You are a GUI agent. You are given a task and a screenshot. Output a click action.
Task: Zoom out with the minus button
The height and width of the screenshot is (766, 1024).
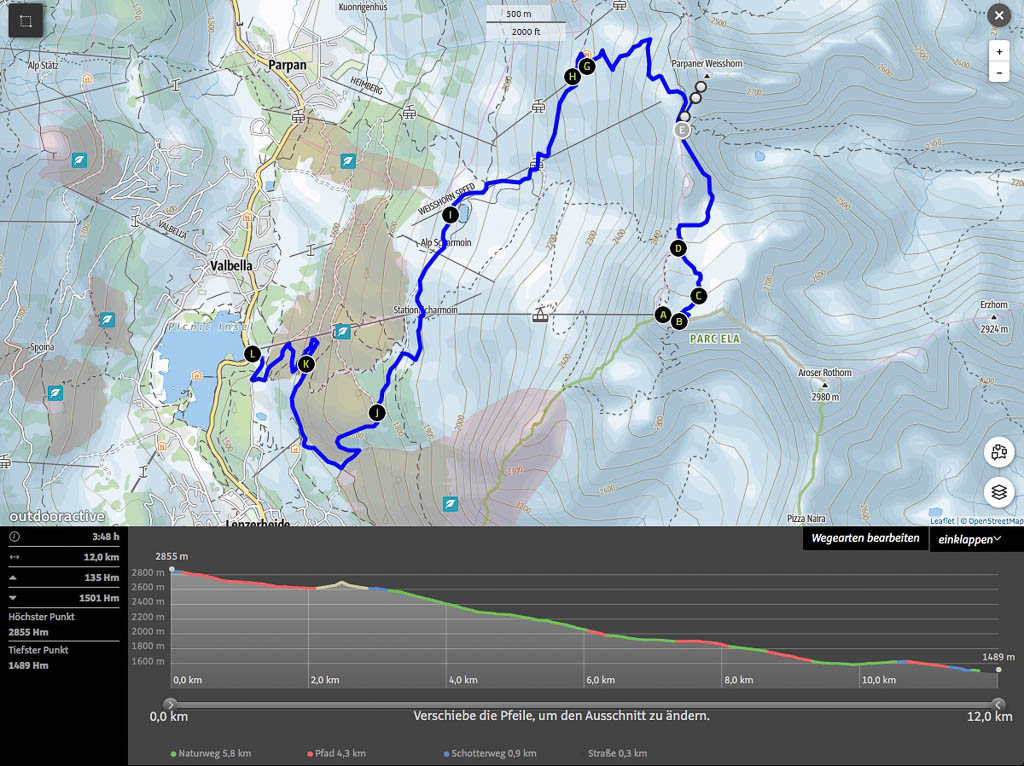[998, 73]
